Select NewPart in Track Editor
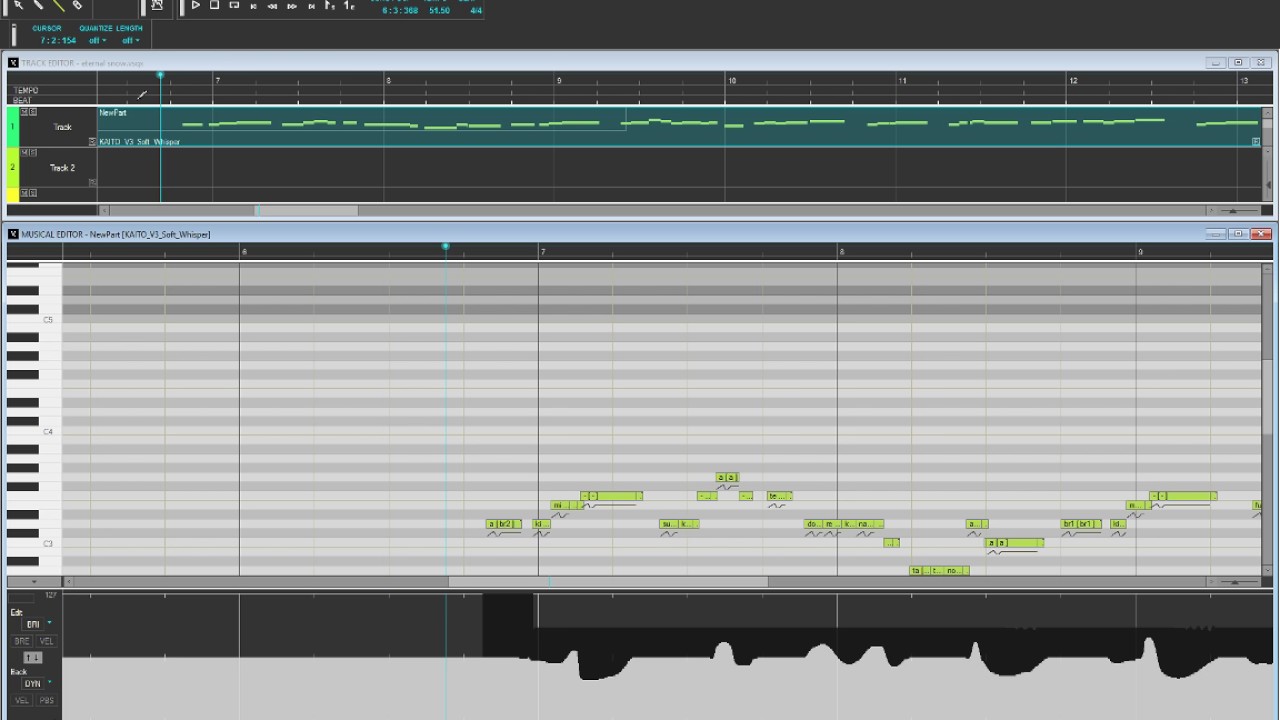1280x720 pixels. pos(113,113)
